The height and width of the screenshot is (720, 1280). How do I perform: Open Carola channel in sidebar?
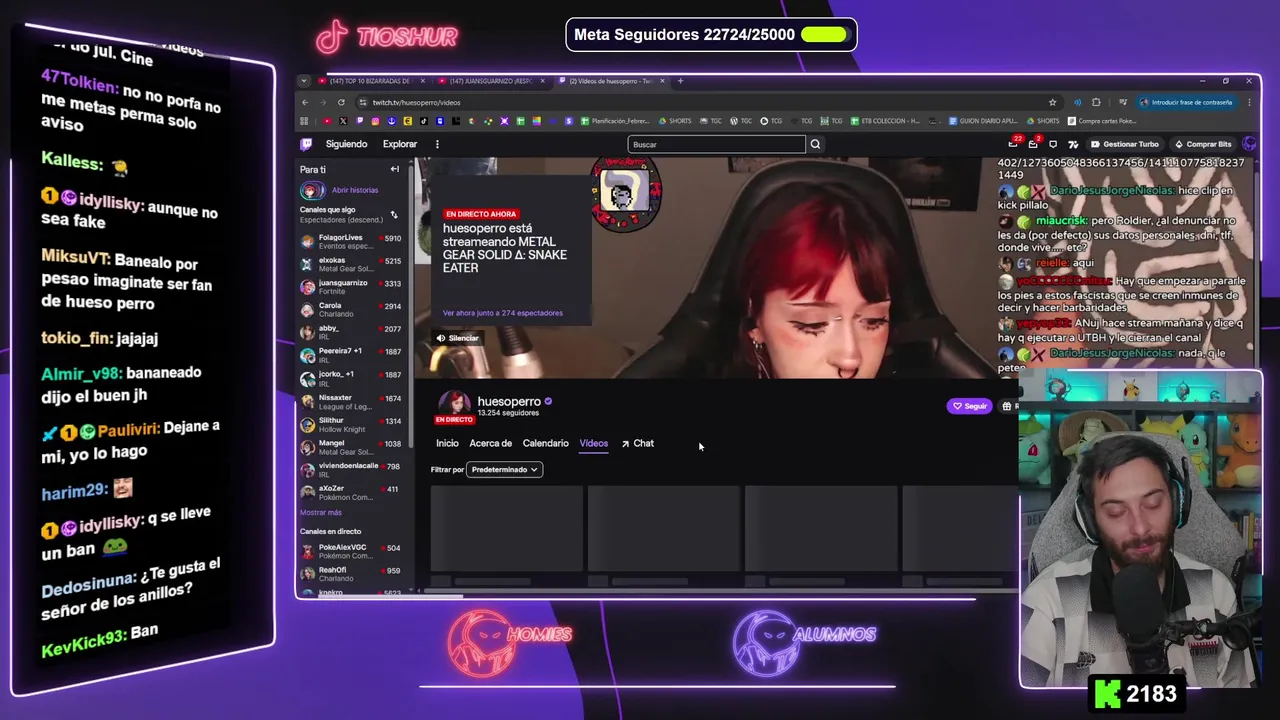[352, 309]
